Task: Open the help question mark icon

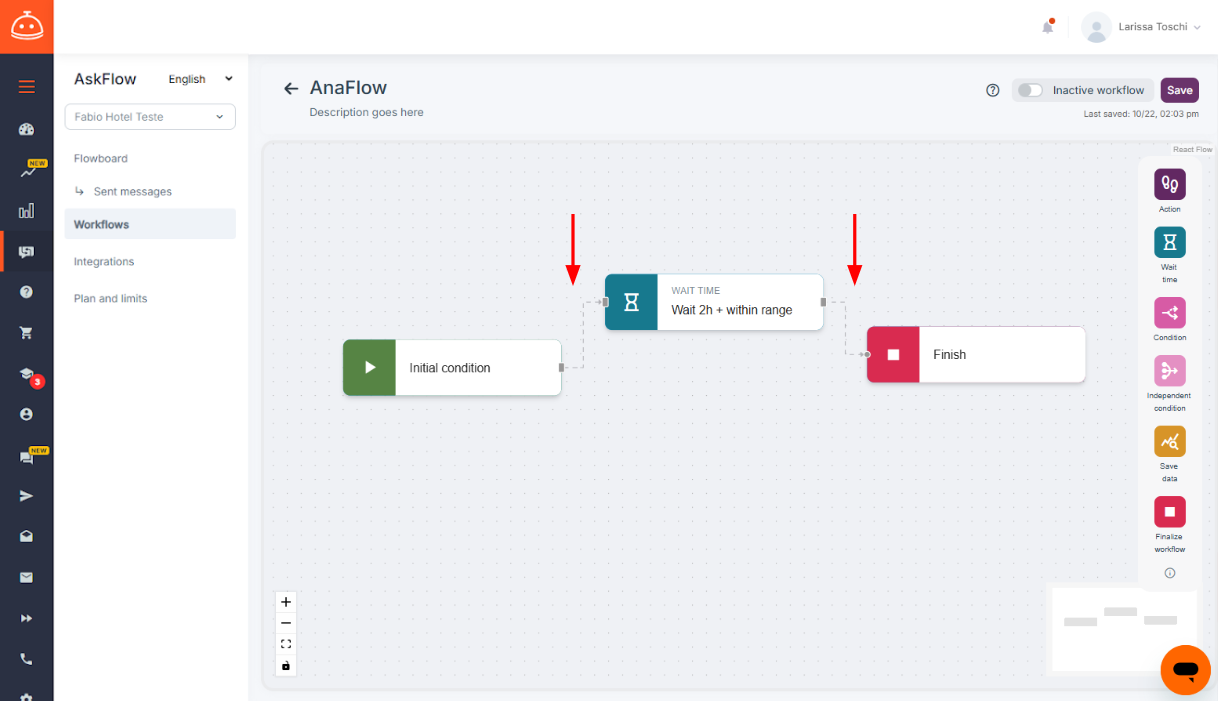Action: 993,90
